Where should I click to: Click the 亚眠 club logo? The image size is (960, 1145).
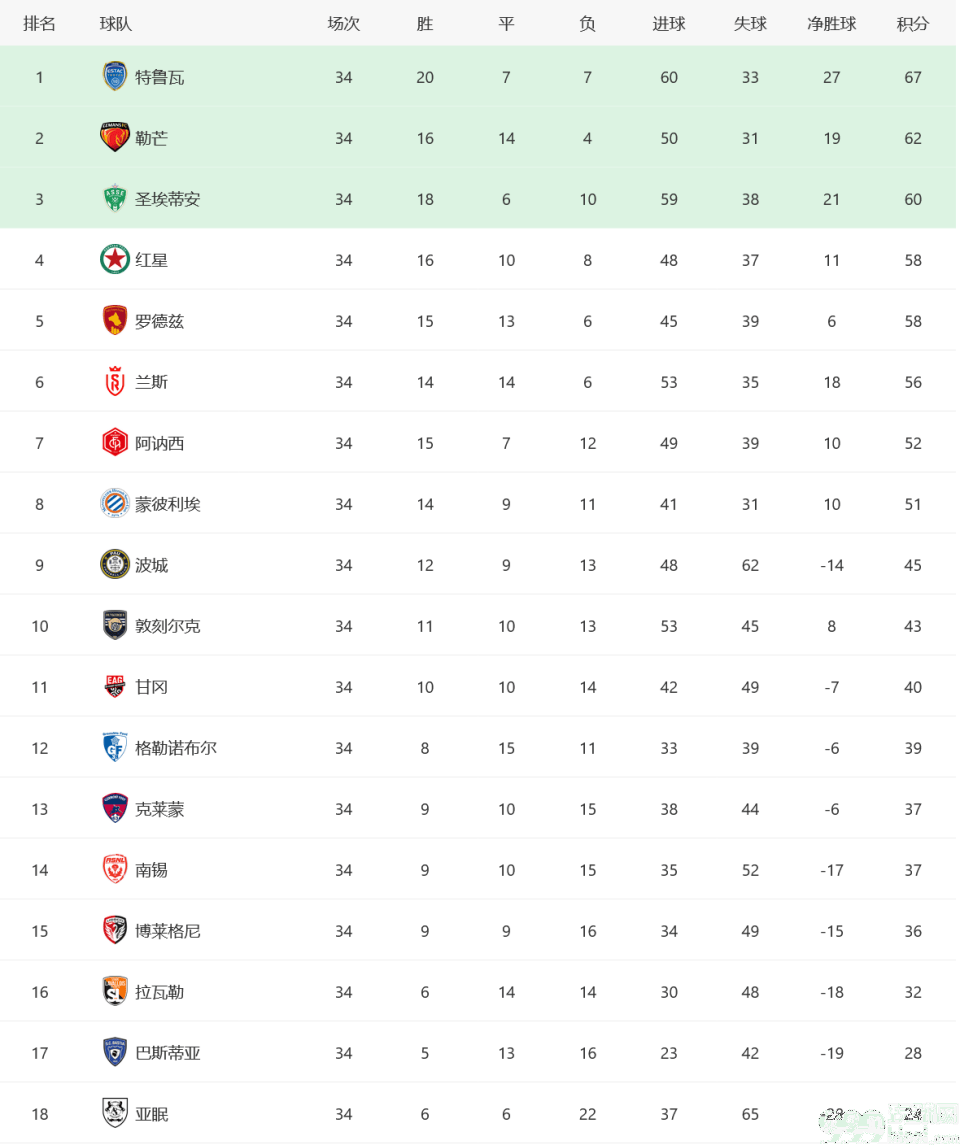[115, 1113]
